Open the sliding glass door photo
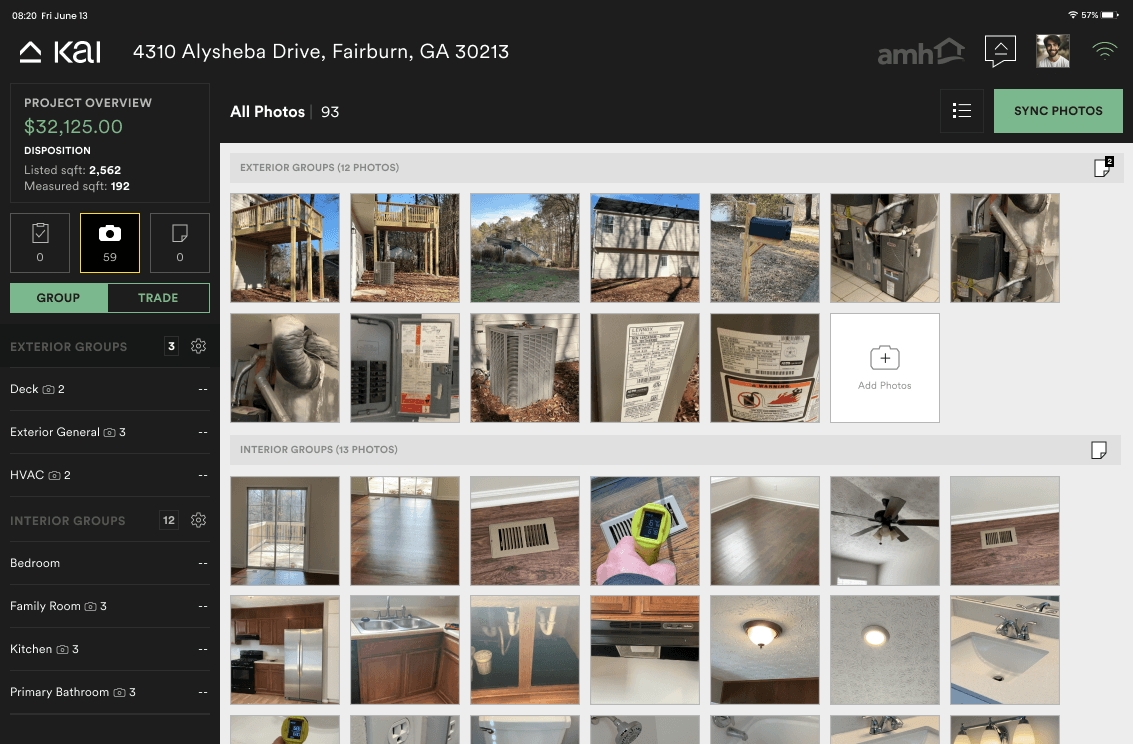The image size is (1133, 744). point(285,531)
